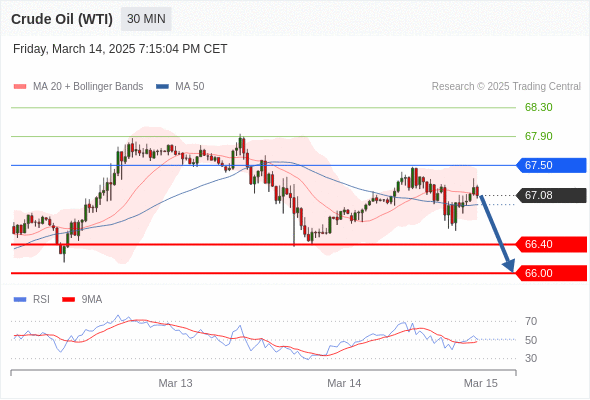Click the 66.00 red support tag
Screen dimensions: 590x400
coord(552,273)
